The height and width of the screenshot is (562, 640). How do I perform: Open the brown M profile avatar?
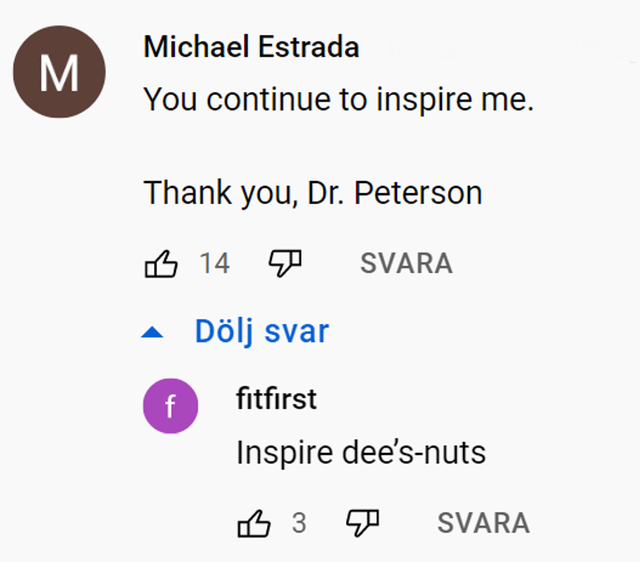[x=59, y=72]
